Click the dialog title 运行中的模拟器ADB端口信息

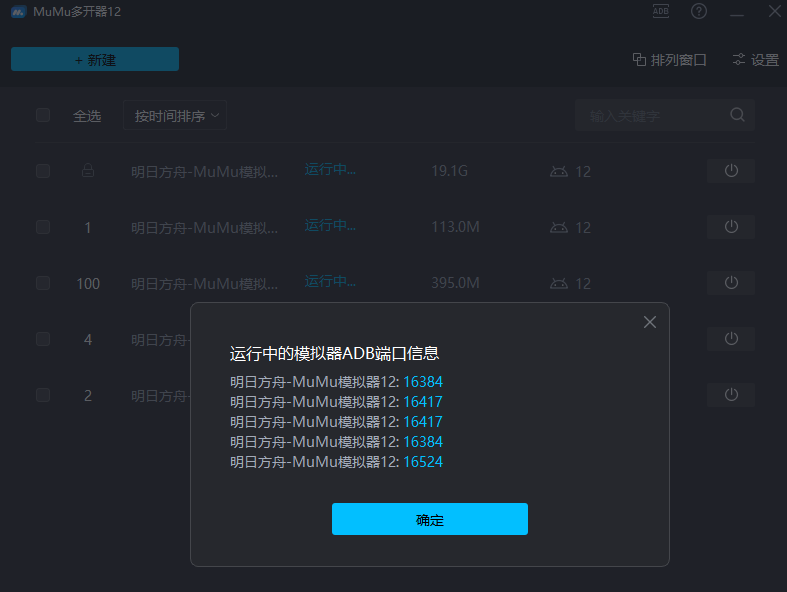coord(334,353)
